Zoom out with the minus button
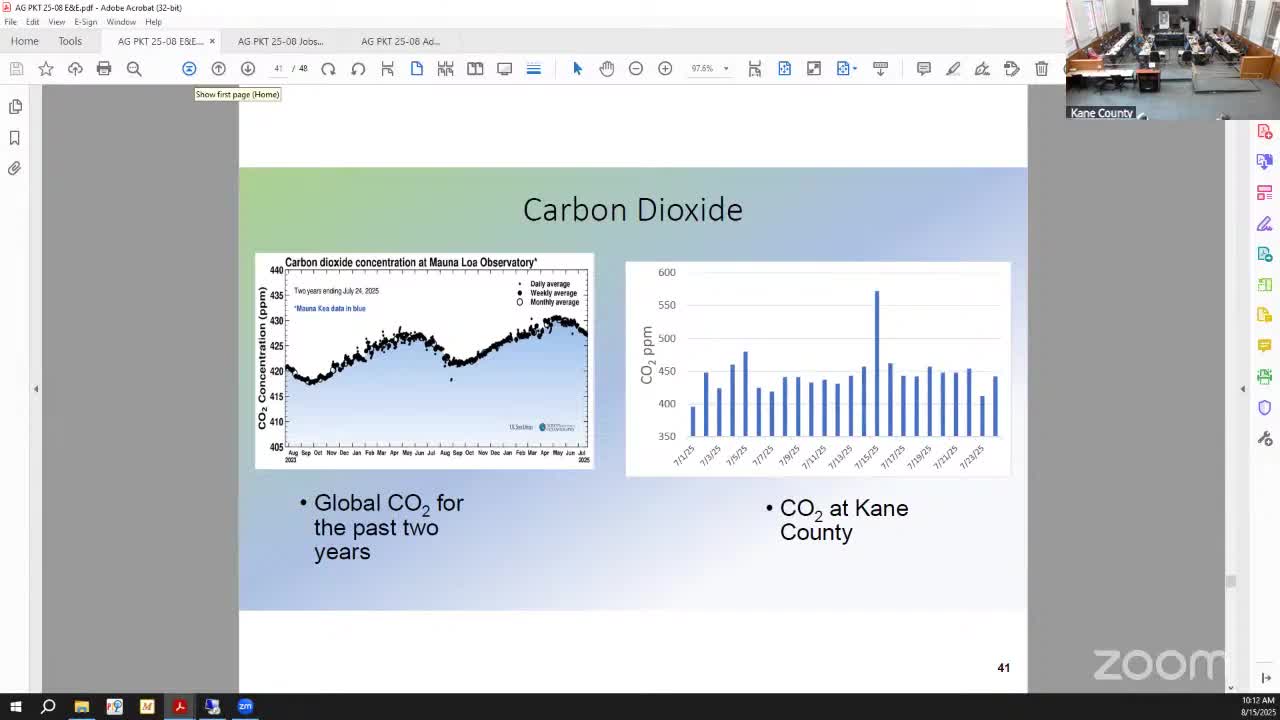1280x720 pixels. [636, 68]
